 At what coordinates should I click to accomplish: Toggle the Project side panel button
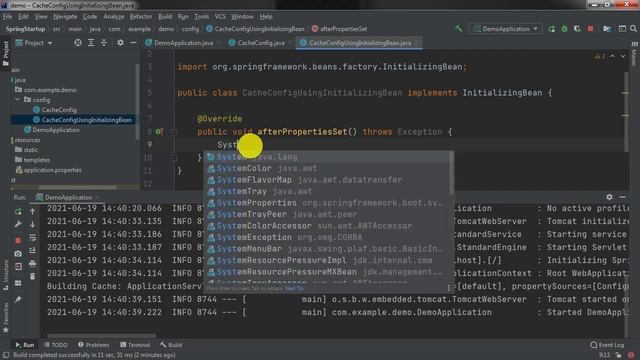[5, 53]
